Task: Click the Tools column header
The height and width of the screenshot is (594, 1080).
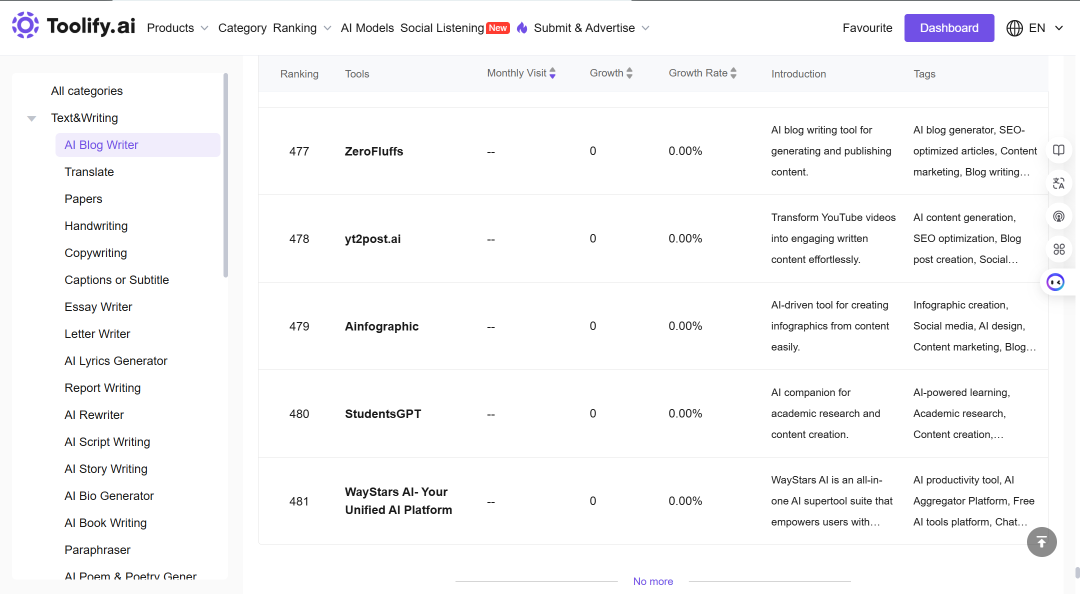Action: coord(357,74)
